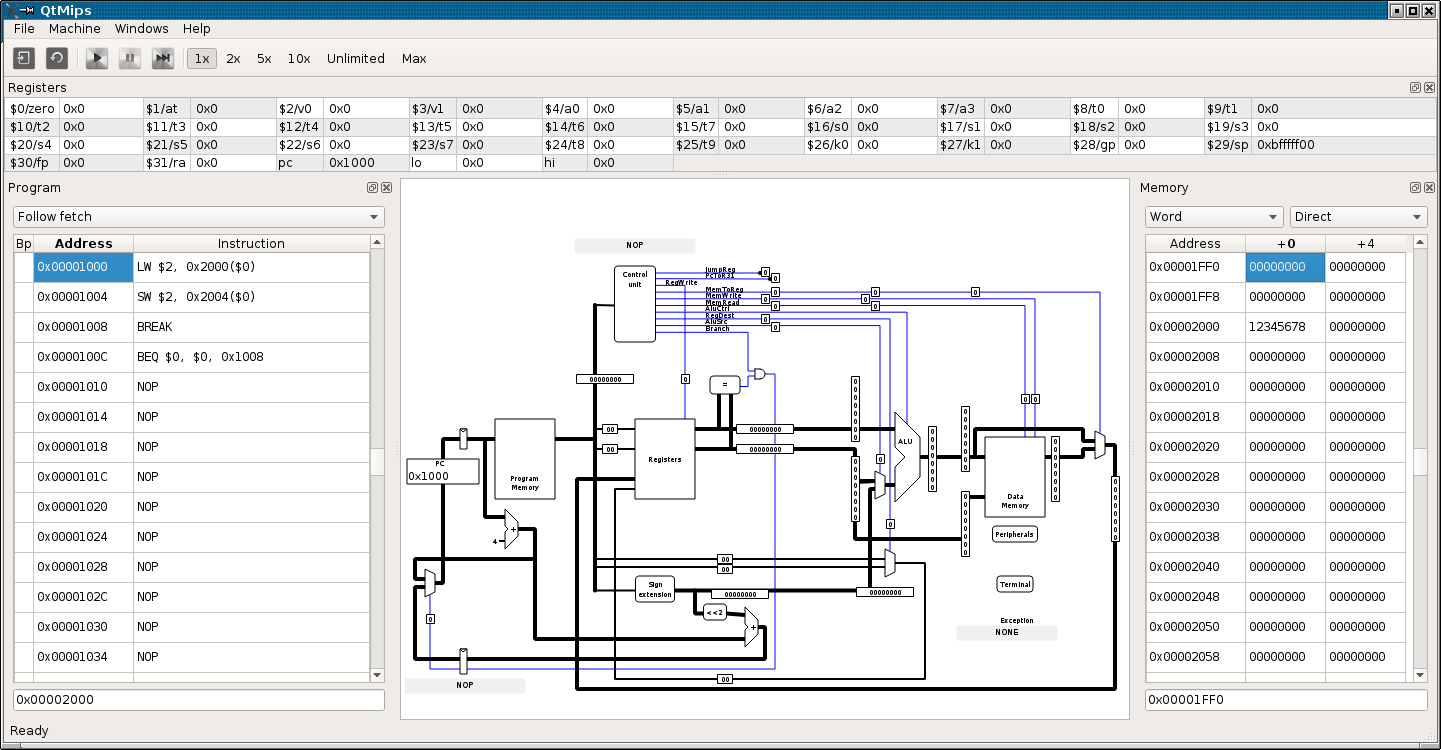Open the Machine menu
1441x750 pixels.
pos(75,29)
